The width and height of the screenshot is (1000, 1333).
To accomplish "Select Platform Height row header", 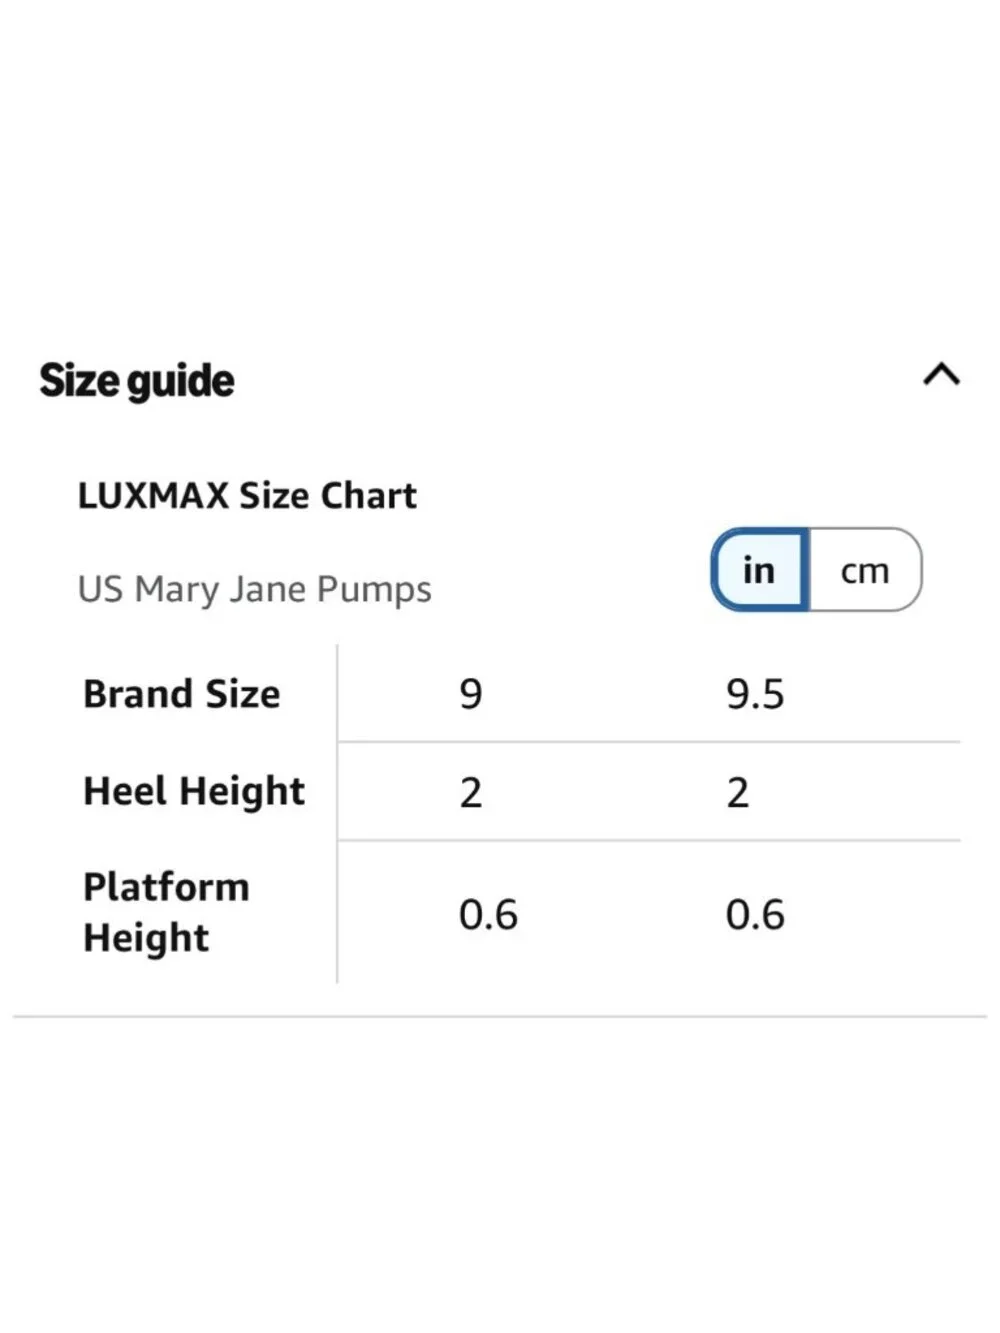I will point(166,912).
